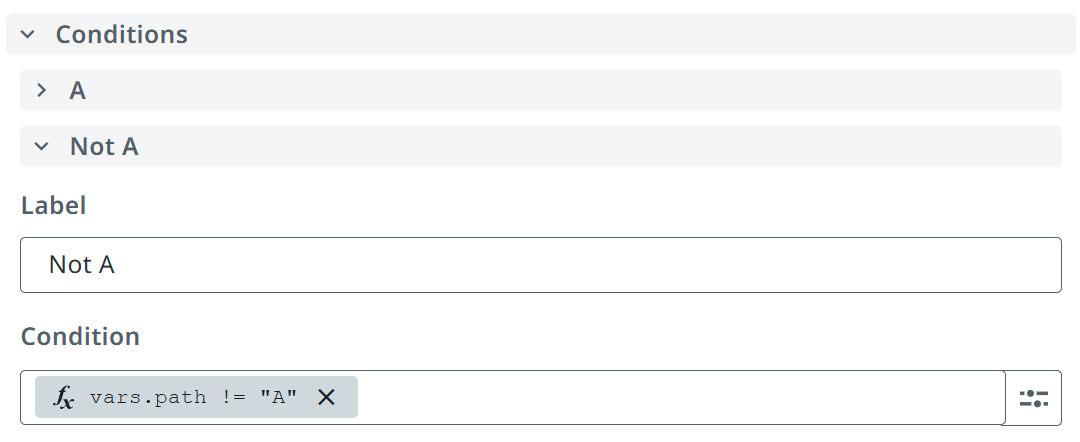Click blank space in the A header bar
Image resolution: width=1080 pixels, height=442 pixels.
[x=572, y=90]
